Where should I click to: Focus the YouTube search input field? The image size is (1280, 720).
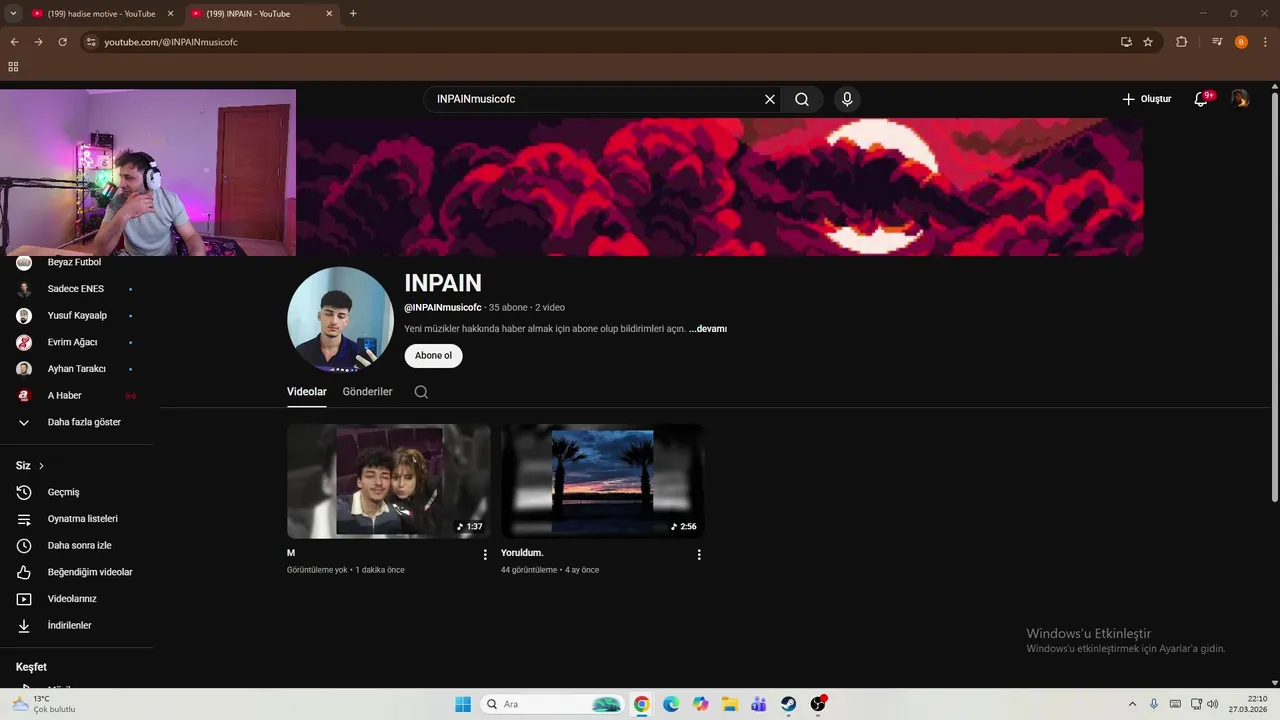pos(595,99)
